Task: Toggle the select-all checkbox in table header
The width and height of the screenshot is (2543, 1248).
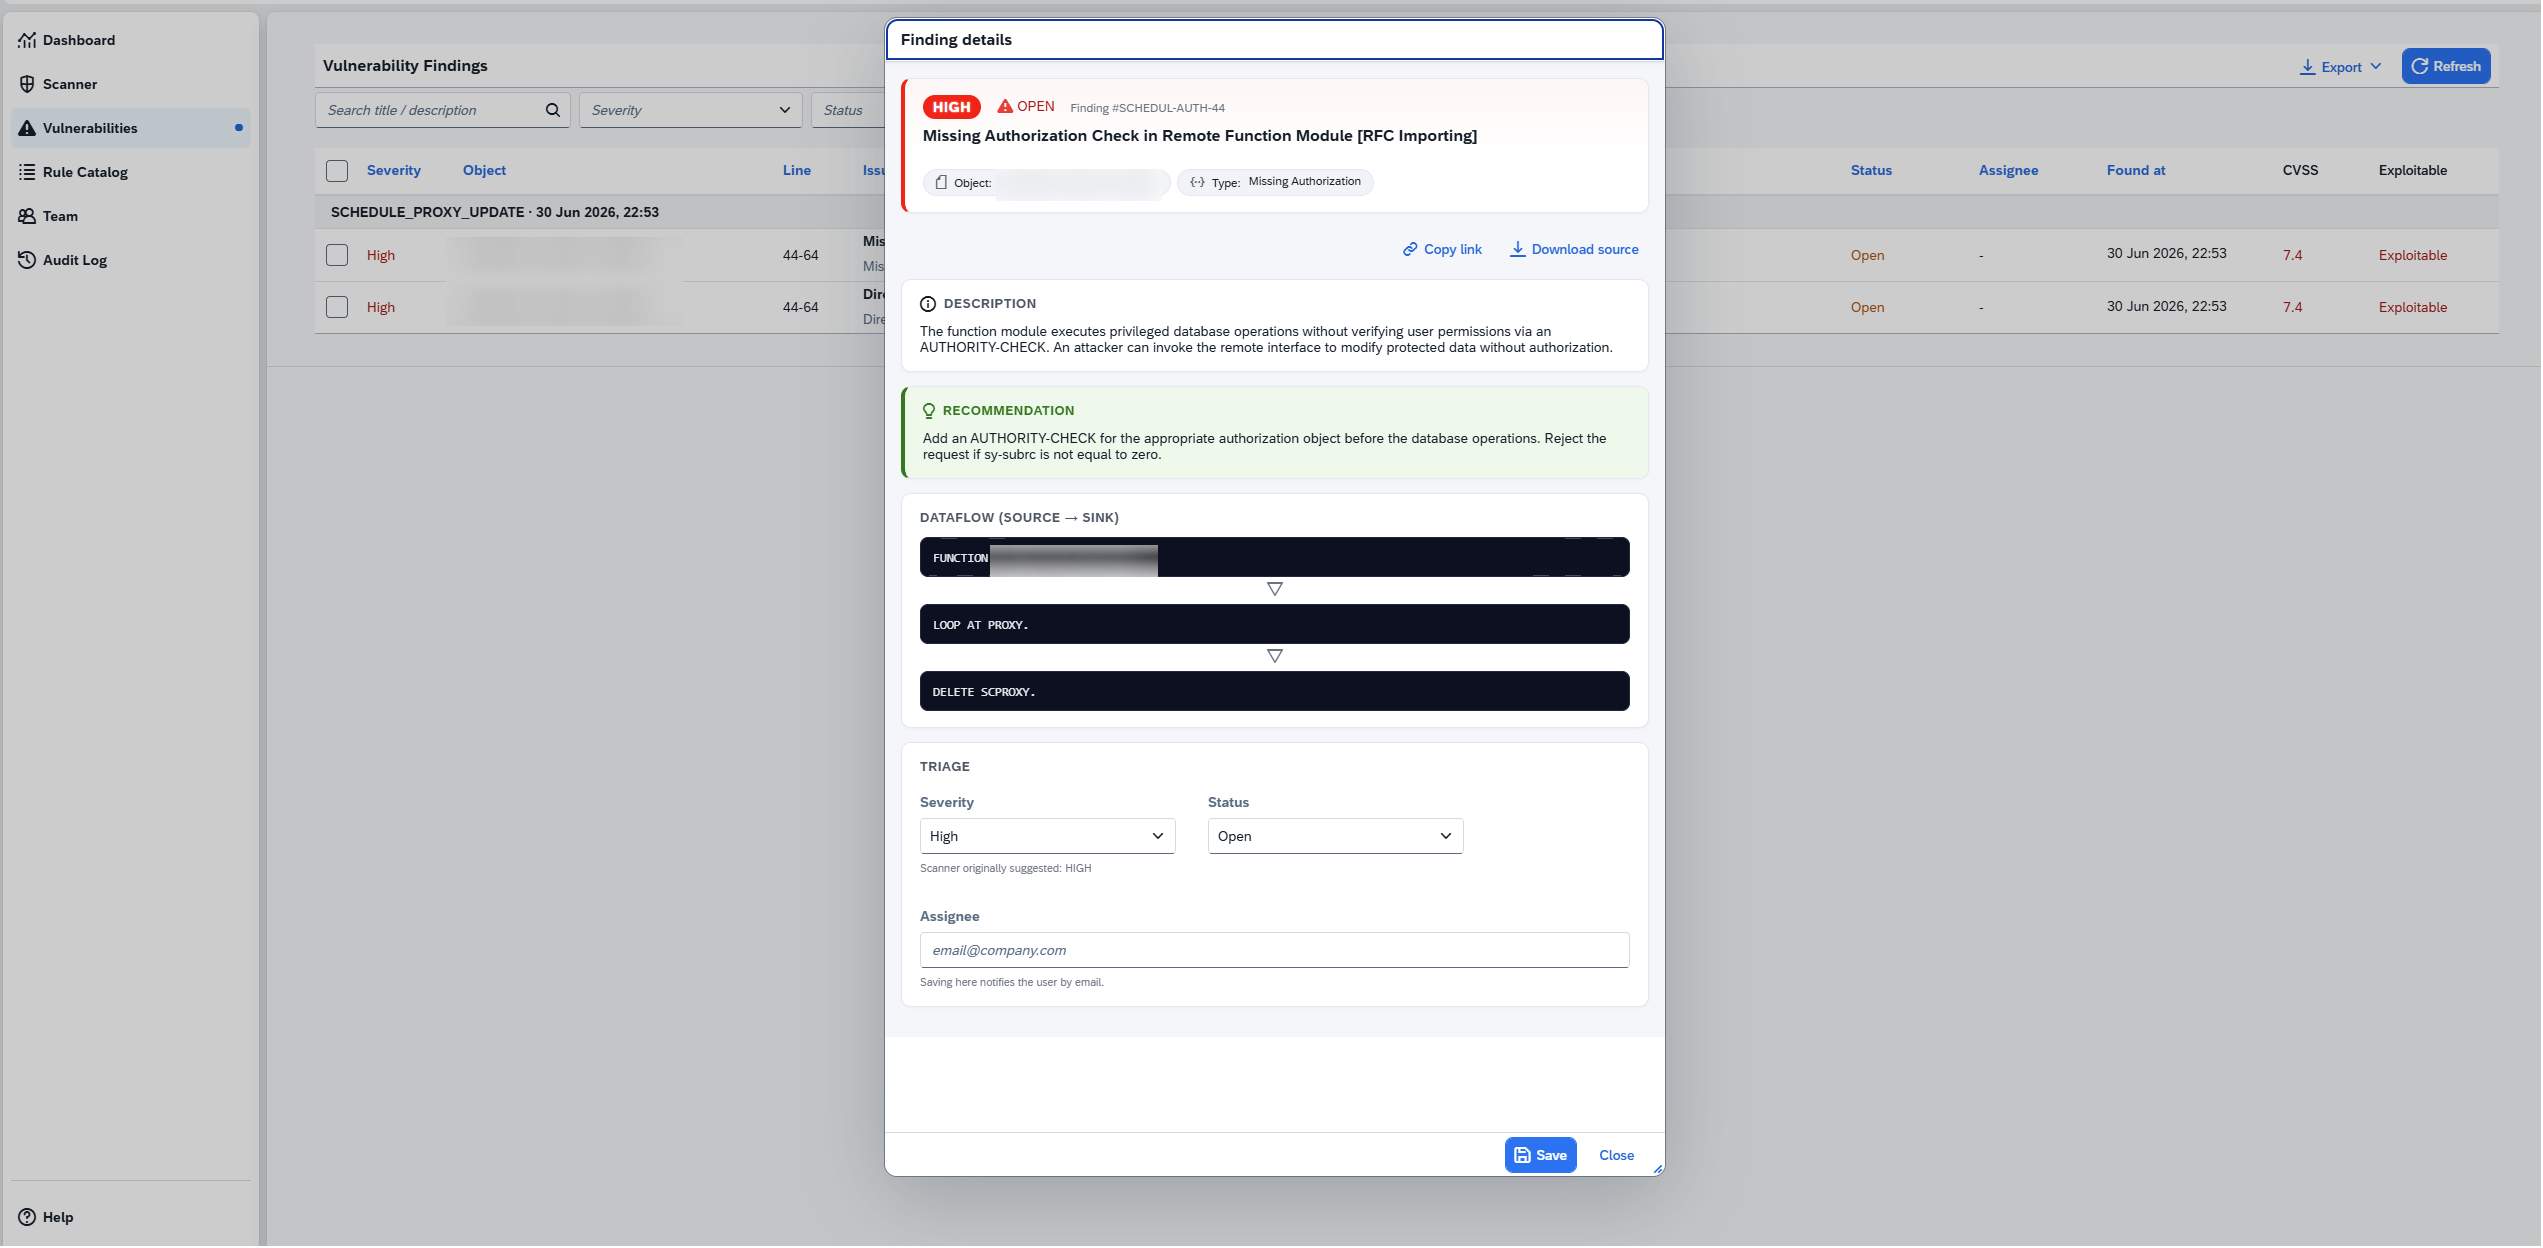Action: [337, 171]
